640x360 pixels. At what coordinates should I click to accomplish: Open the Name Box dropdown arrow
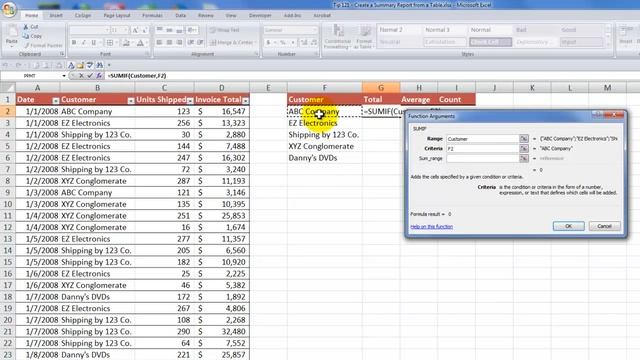pos(64,76)
